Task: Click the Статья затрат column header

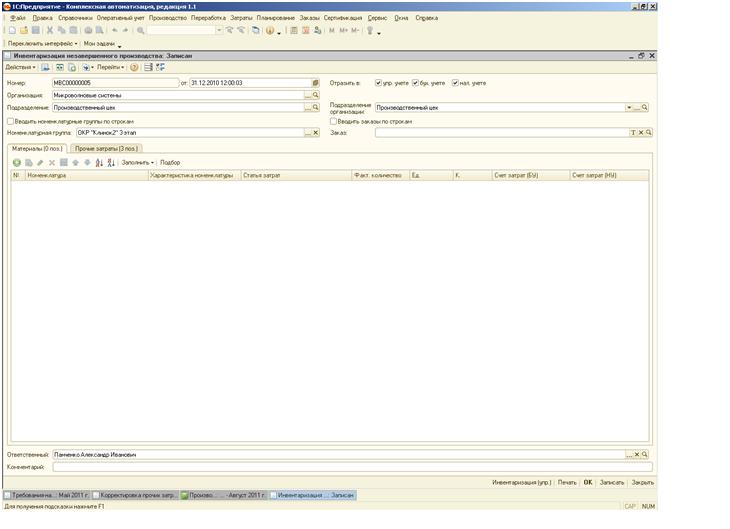Action: [x=296, y=176]
